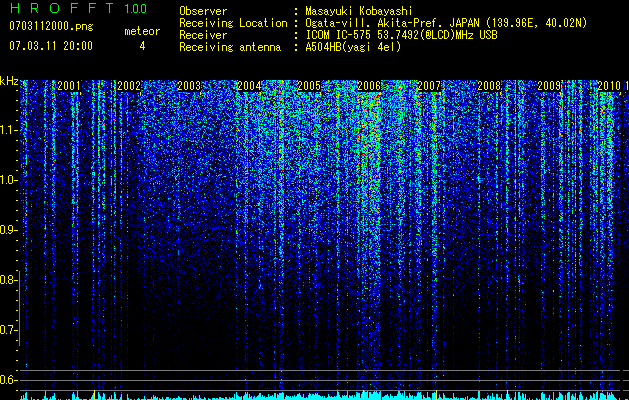
Task: Click the 0.8 frequency axis label
Action: pos(8,280)
